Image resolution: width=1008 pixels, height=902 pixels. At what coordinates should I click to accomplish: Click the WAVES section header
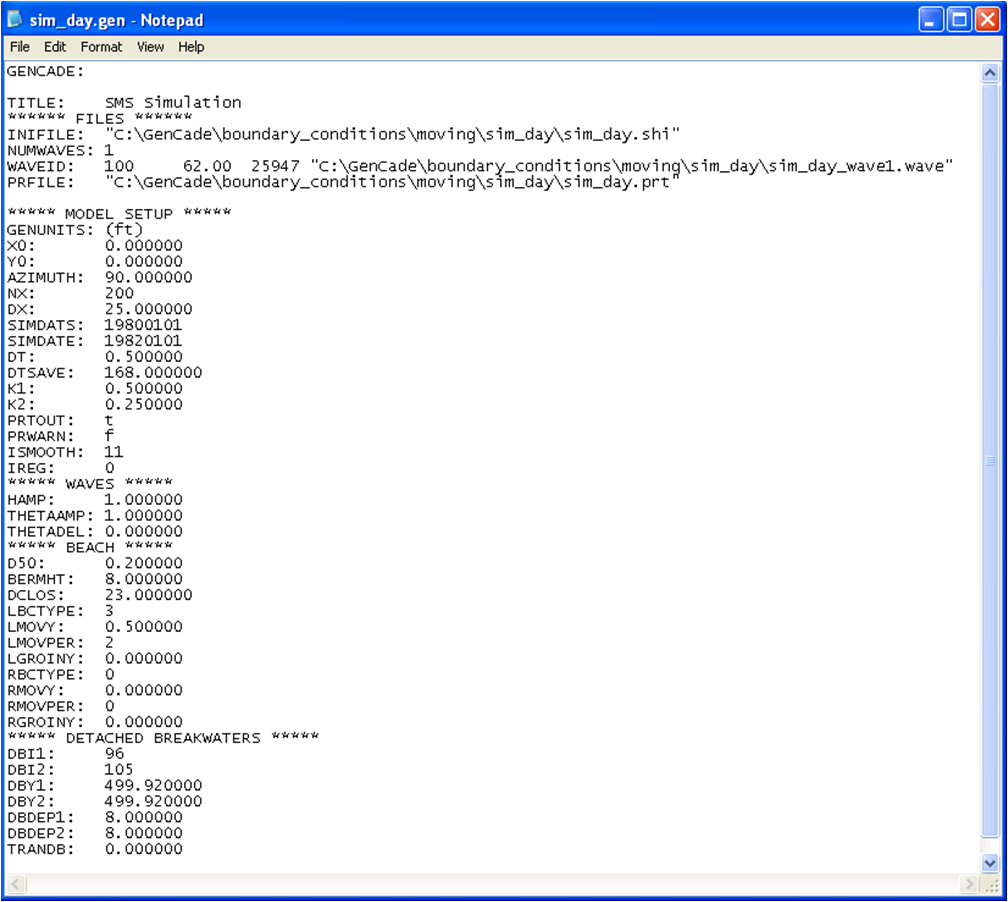click(90, 483)
